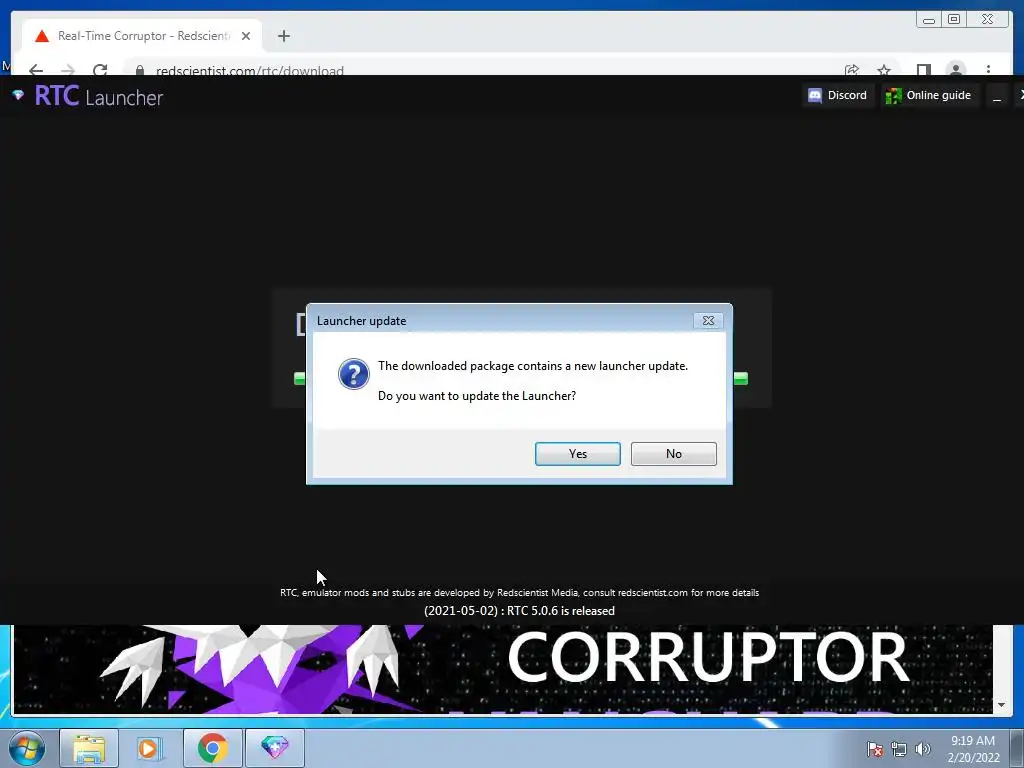This screenshot has height=768, width=1024.
Task: Select the Real-Time Corruptor Chrome tab
Action: tap(142, 36)
